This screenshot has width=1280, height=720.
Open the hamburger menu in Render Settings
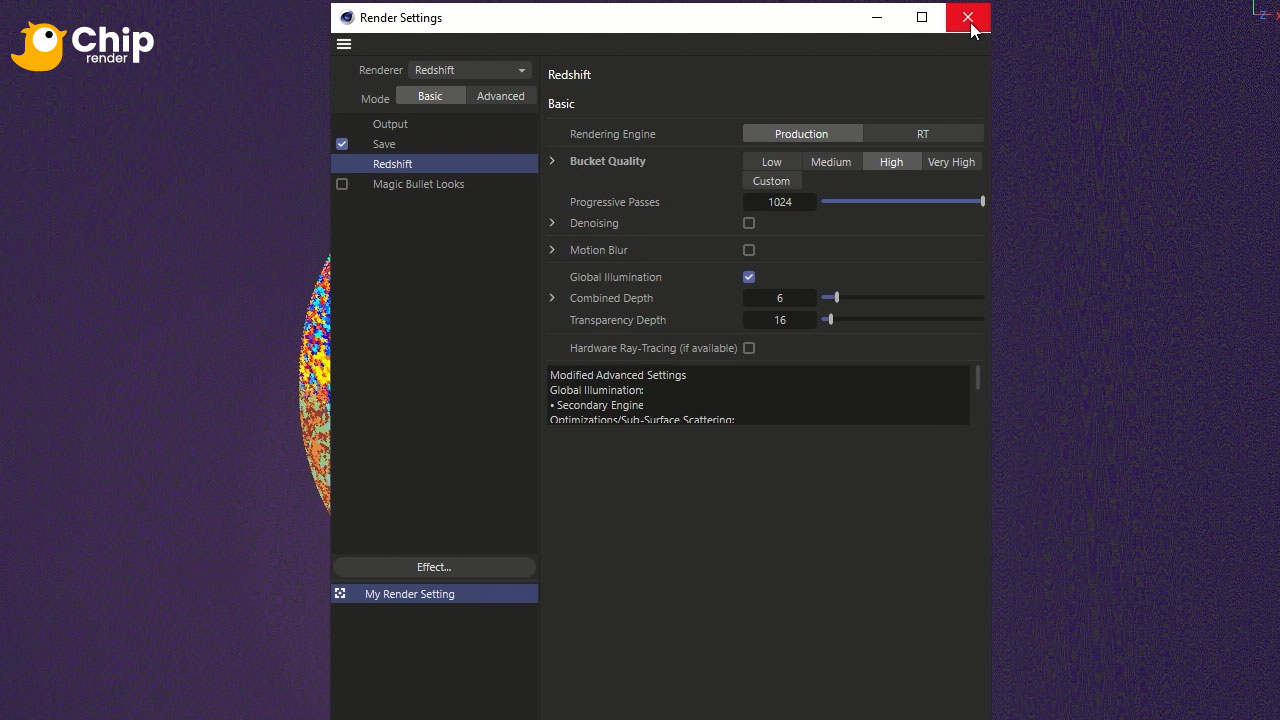tap(344, 44)
